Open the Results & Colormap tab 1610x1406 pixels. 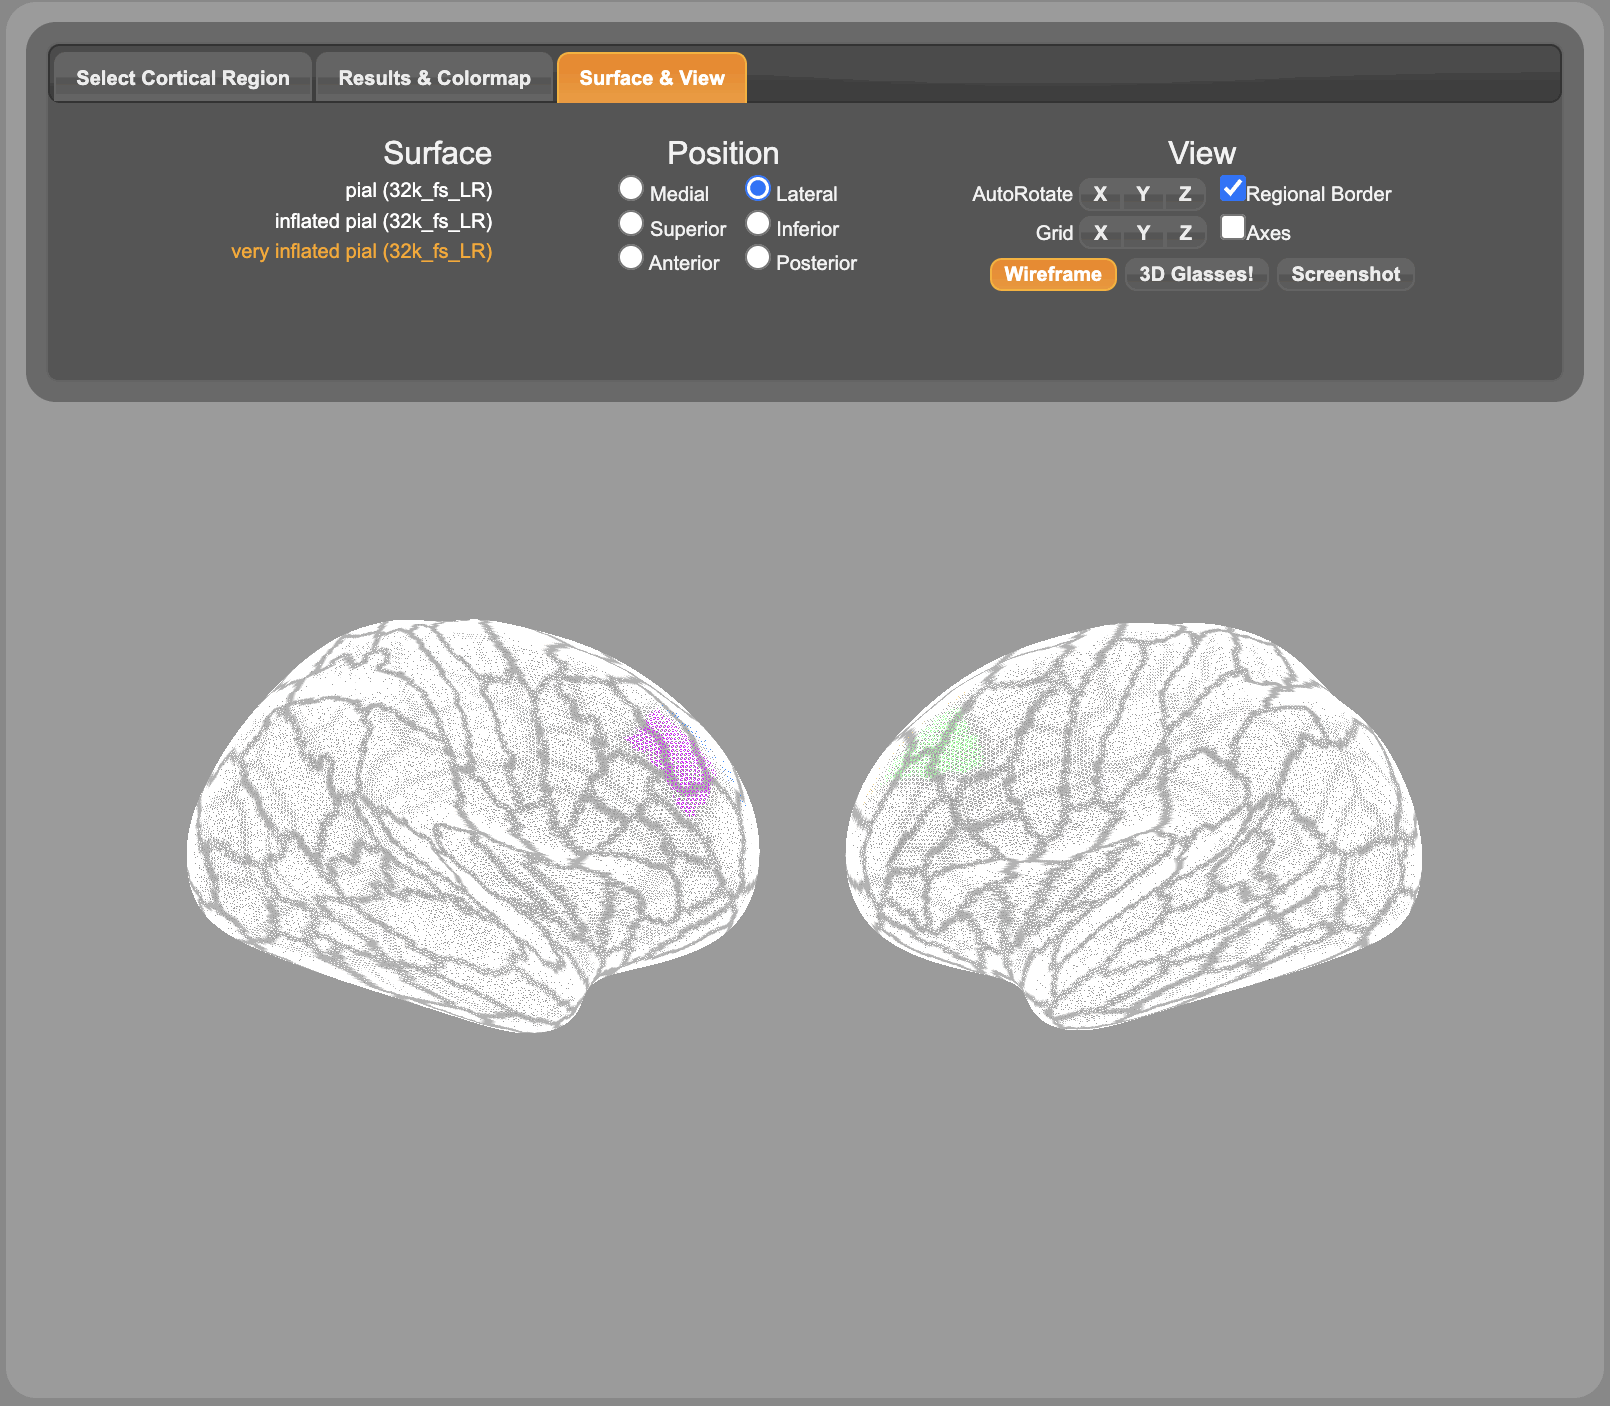coord(434,78)
